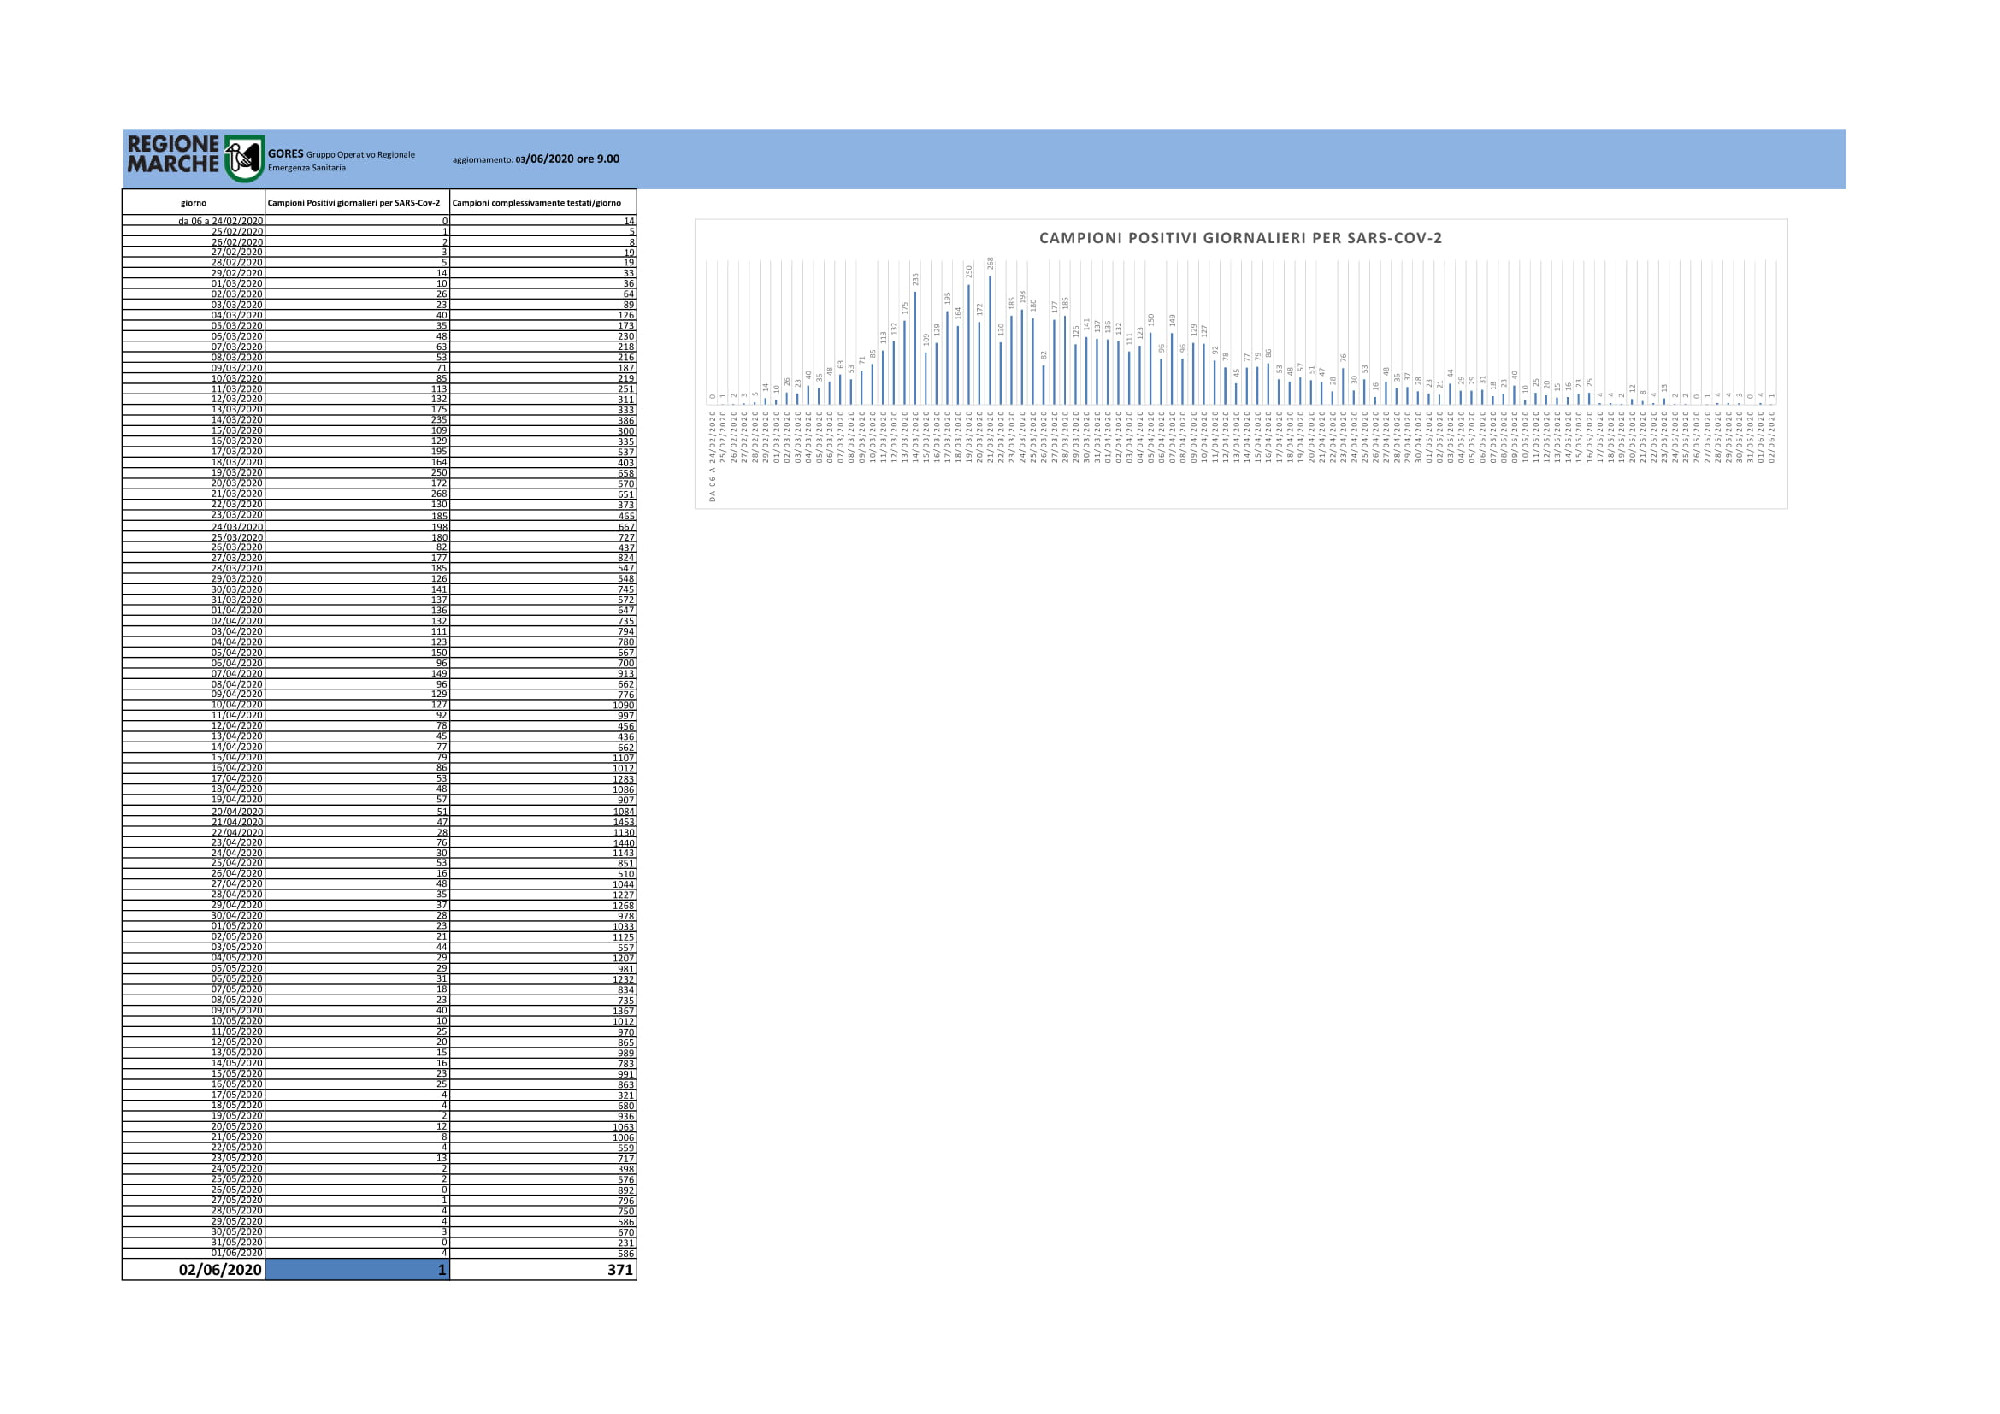2000x1414 pixels.
Task: Click positive count 12 in 20/05/2020 row
Action: pyautogui.click(x=442, y=1127)
